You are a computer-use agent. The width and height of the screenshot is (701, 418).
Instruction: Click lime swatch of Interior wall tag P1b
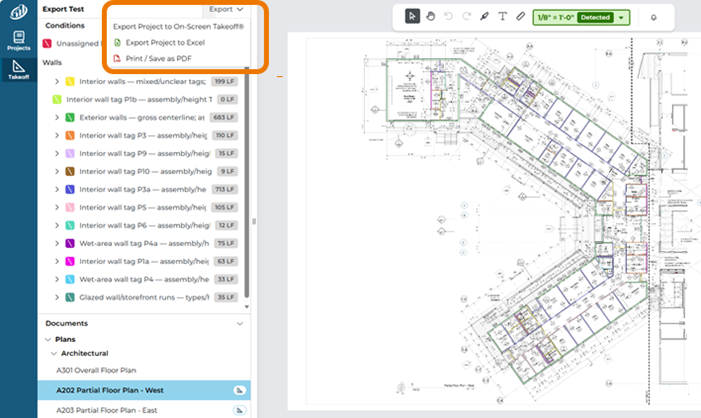(x=57, y=99)
